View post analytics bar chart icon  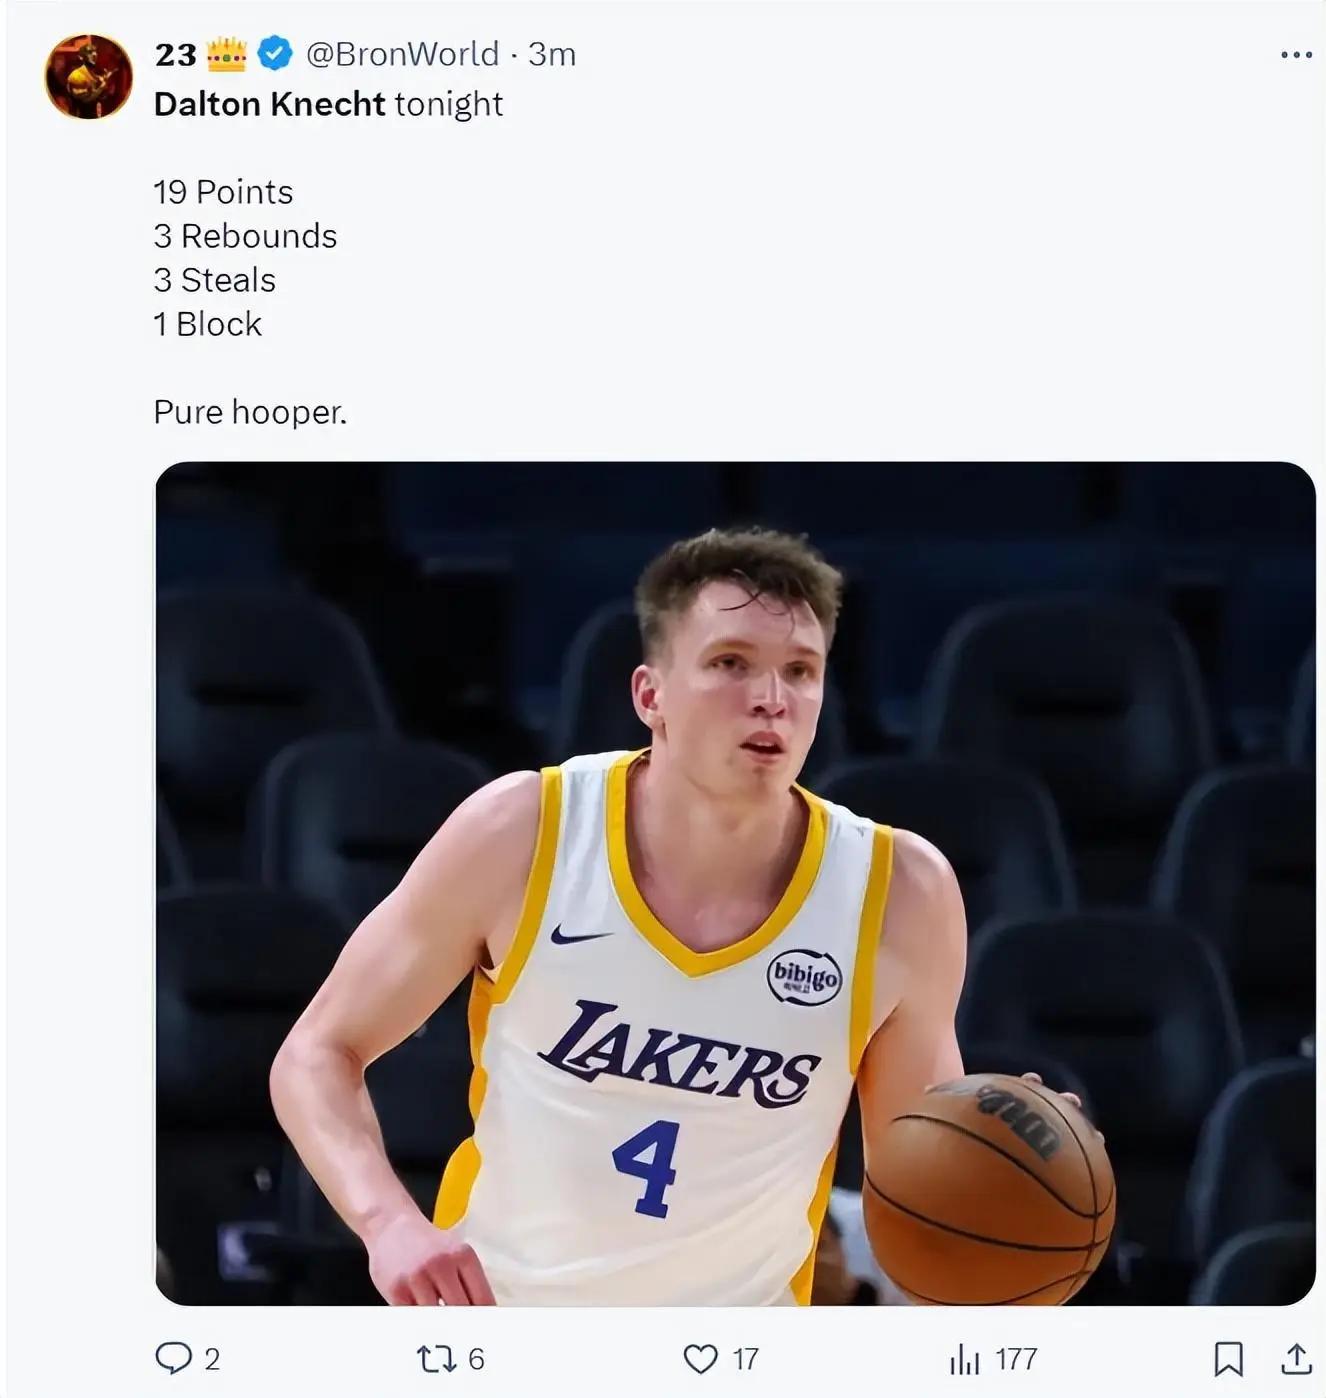point(964,1358)
